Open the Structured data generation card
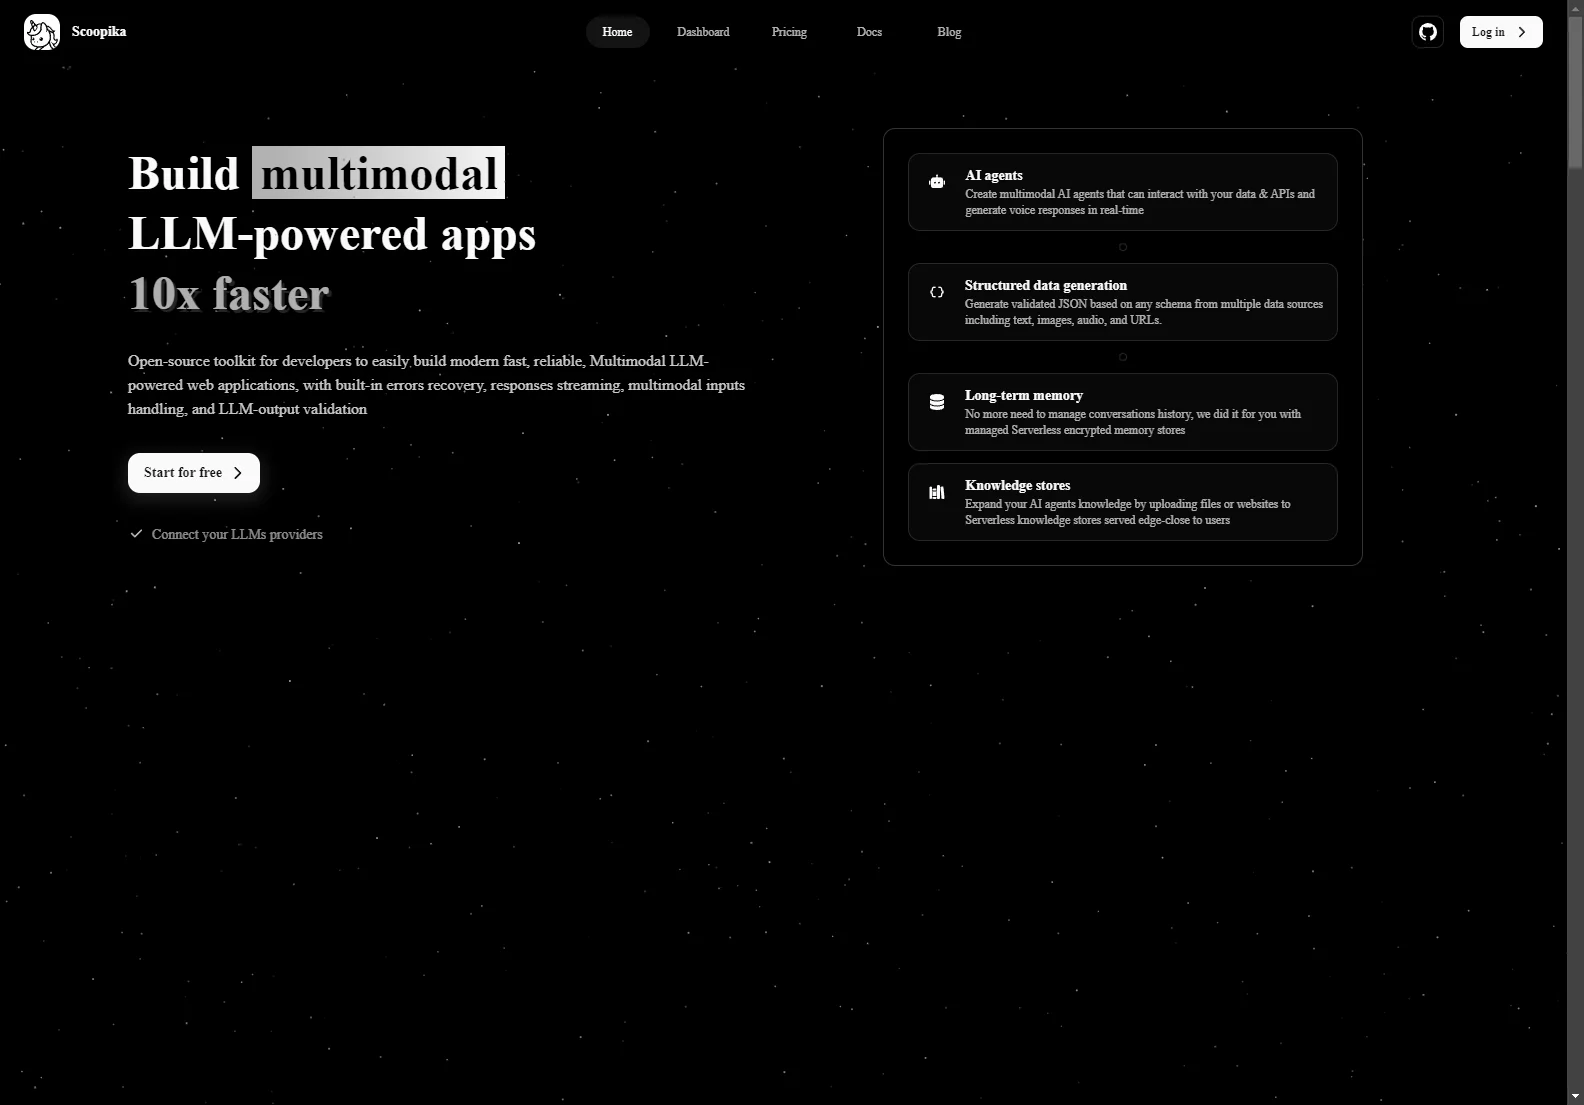 tap(1122, 302)
